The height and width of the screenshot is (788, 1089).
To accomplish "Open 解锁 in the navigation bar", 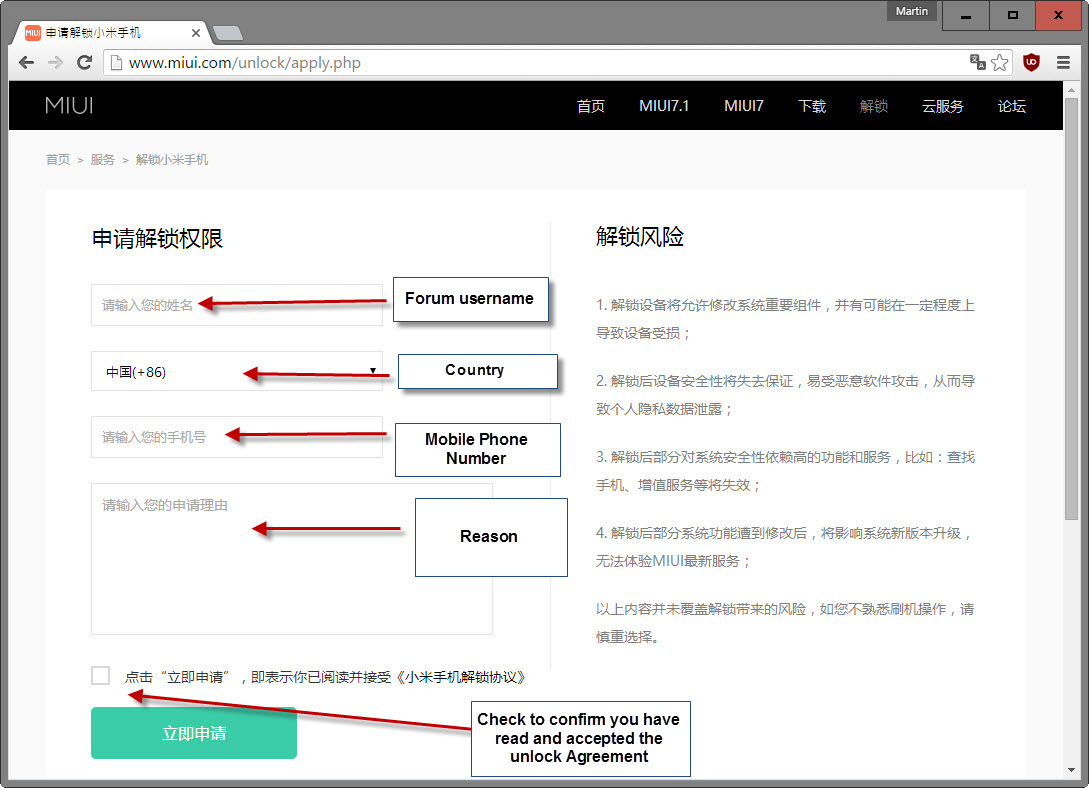I will pos(874,106).
